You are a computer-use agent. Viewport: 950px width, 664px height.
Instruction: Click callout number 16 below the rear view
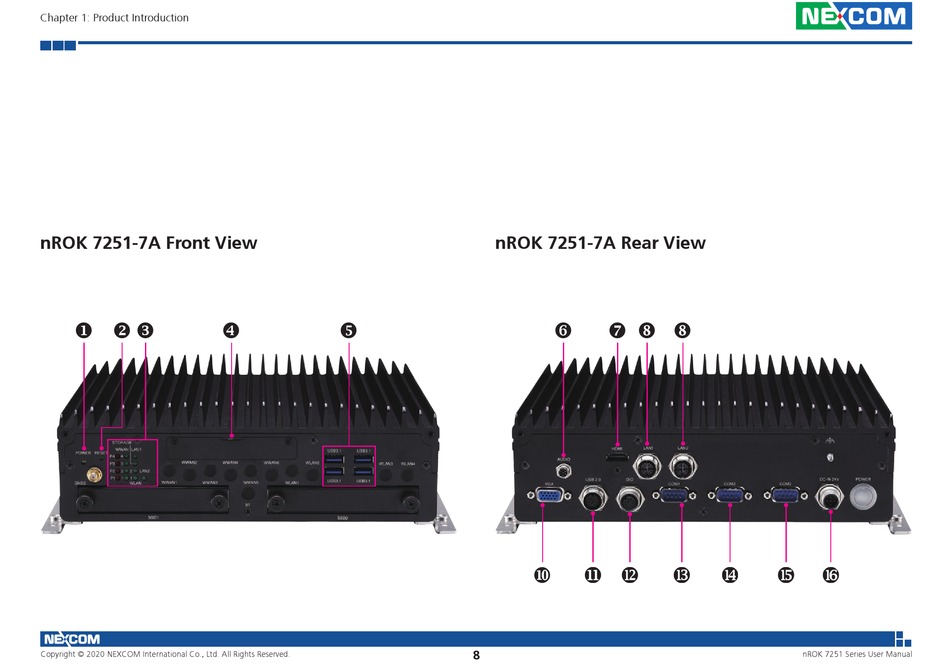(831, 575)
